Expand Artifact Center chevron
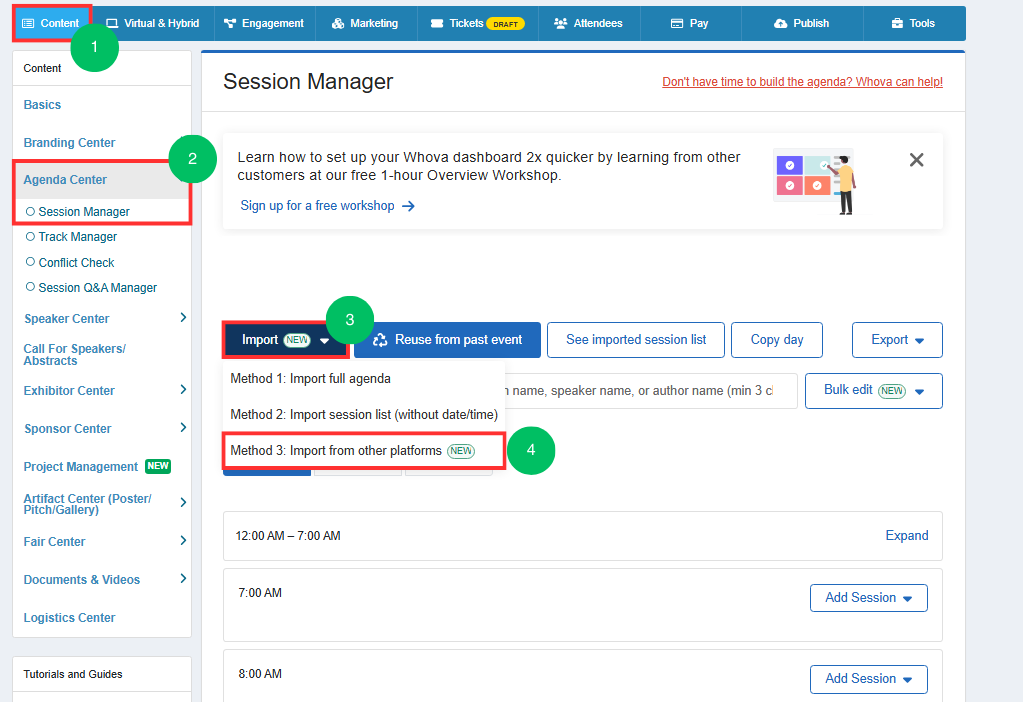 pos(183,502)
